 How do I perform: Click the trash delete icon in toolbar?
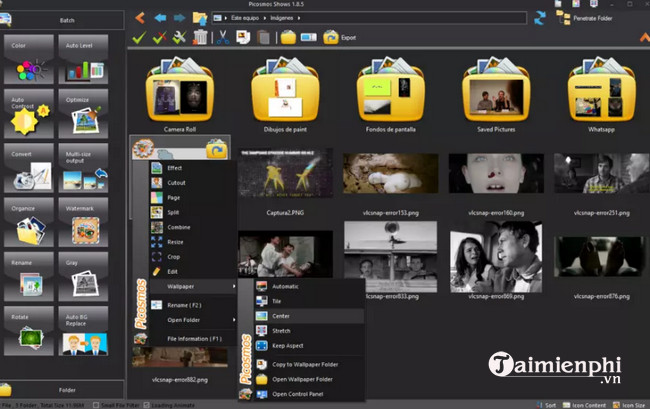pos(200,38)
